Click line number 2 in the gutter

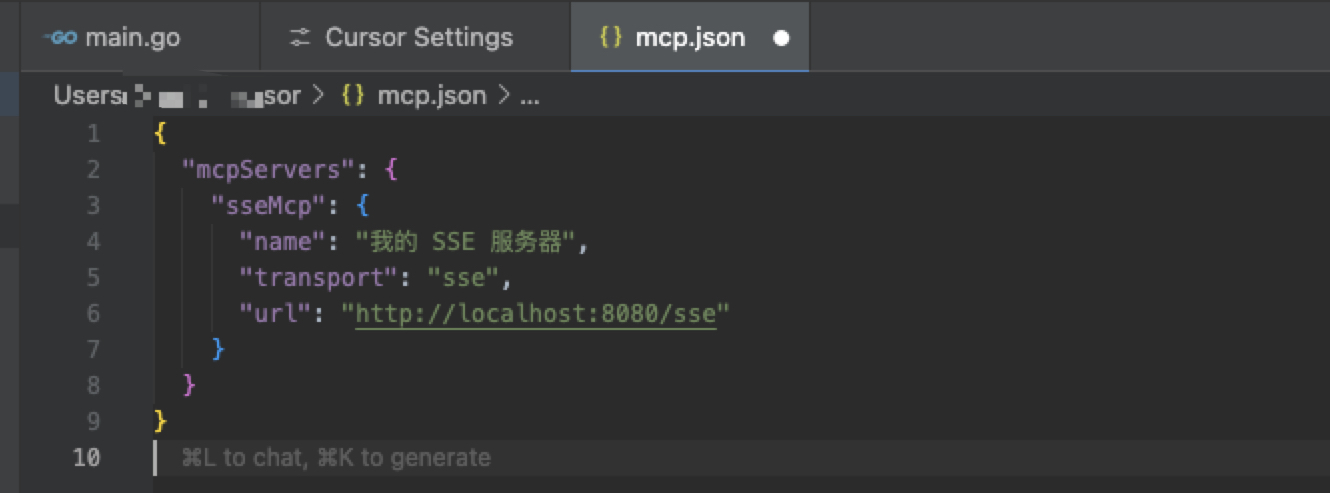(x=93, y=170)
